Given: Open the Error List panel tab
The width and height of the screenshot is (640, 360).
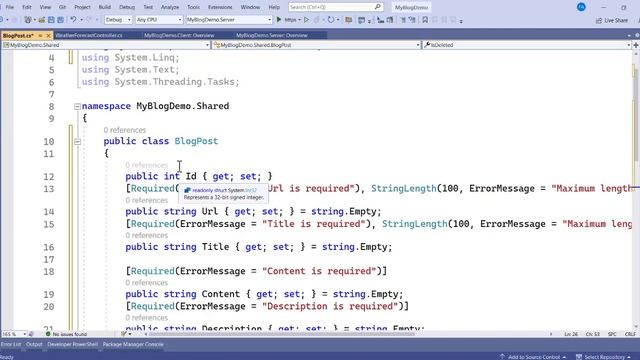Looking at the screenshot, I should point(11,344).
